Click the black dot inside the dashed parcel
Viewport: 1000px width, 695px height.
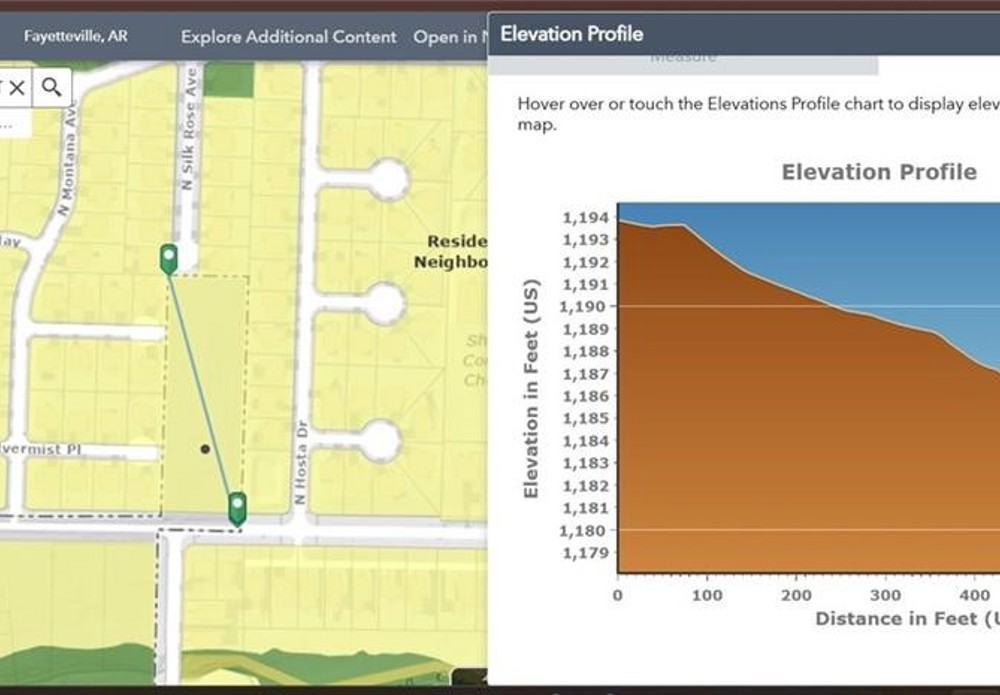[x=205, y=449]
